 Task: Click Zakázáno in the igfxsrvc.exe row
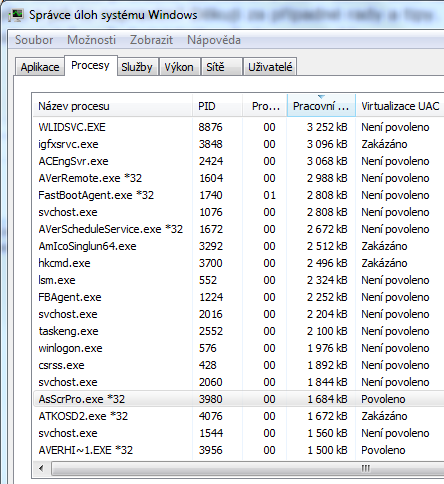[x=384, y=144]
